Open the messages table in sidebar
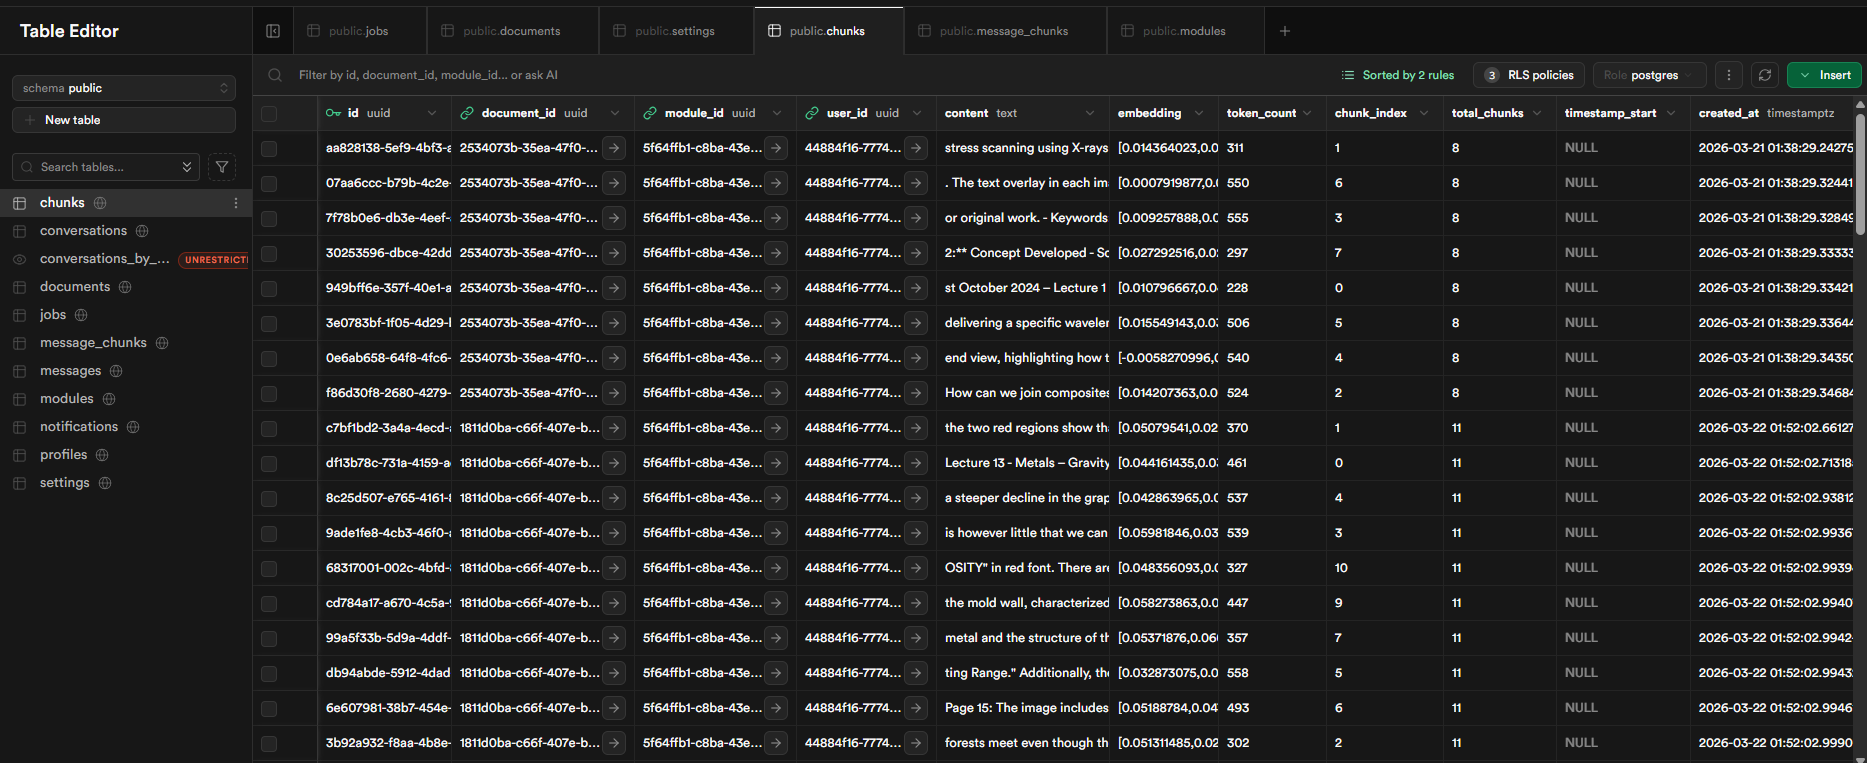Image resolution: width=1867 pixels, height=763 pixels. click(70, 371)
